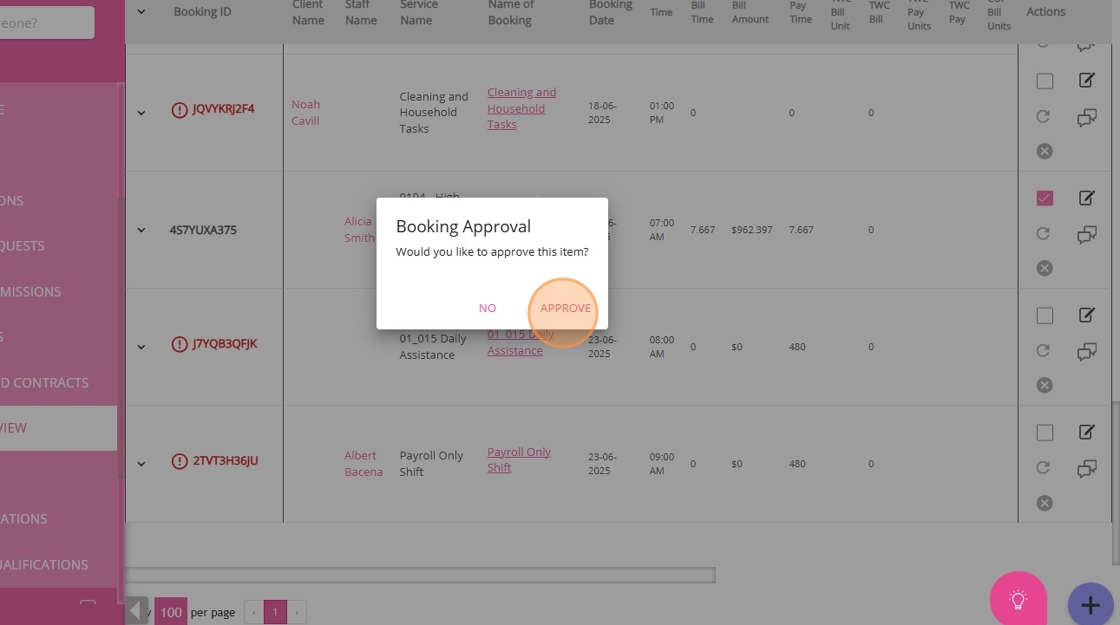Focus the search someone input field
The height and width of the screenshot is (625, 1120).
pos(46,23)
